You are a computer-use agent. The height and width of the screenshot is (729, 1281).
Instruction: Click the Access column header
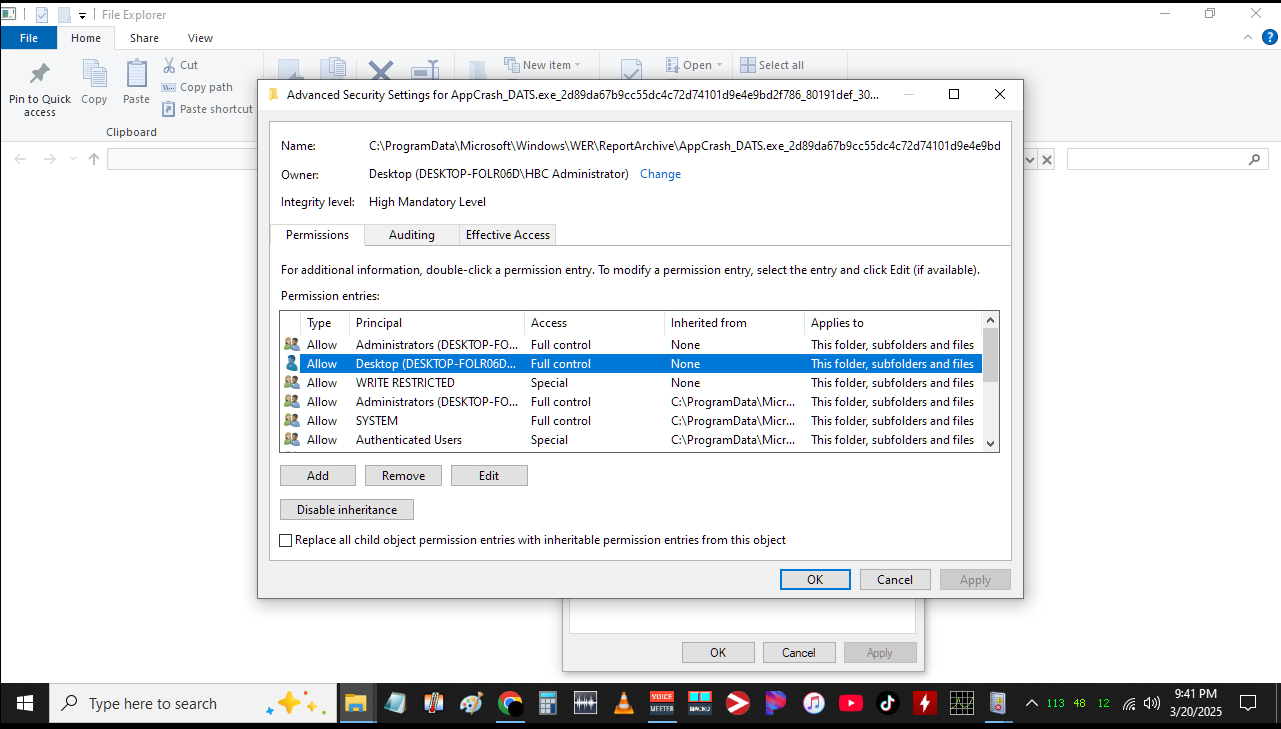click(594, 323)
